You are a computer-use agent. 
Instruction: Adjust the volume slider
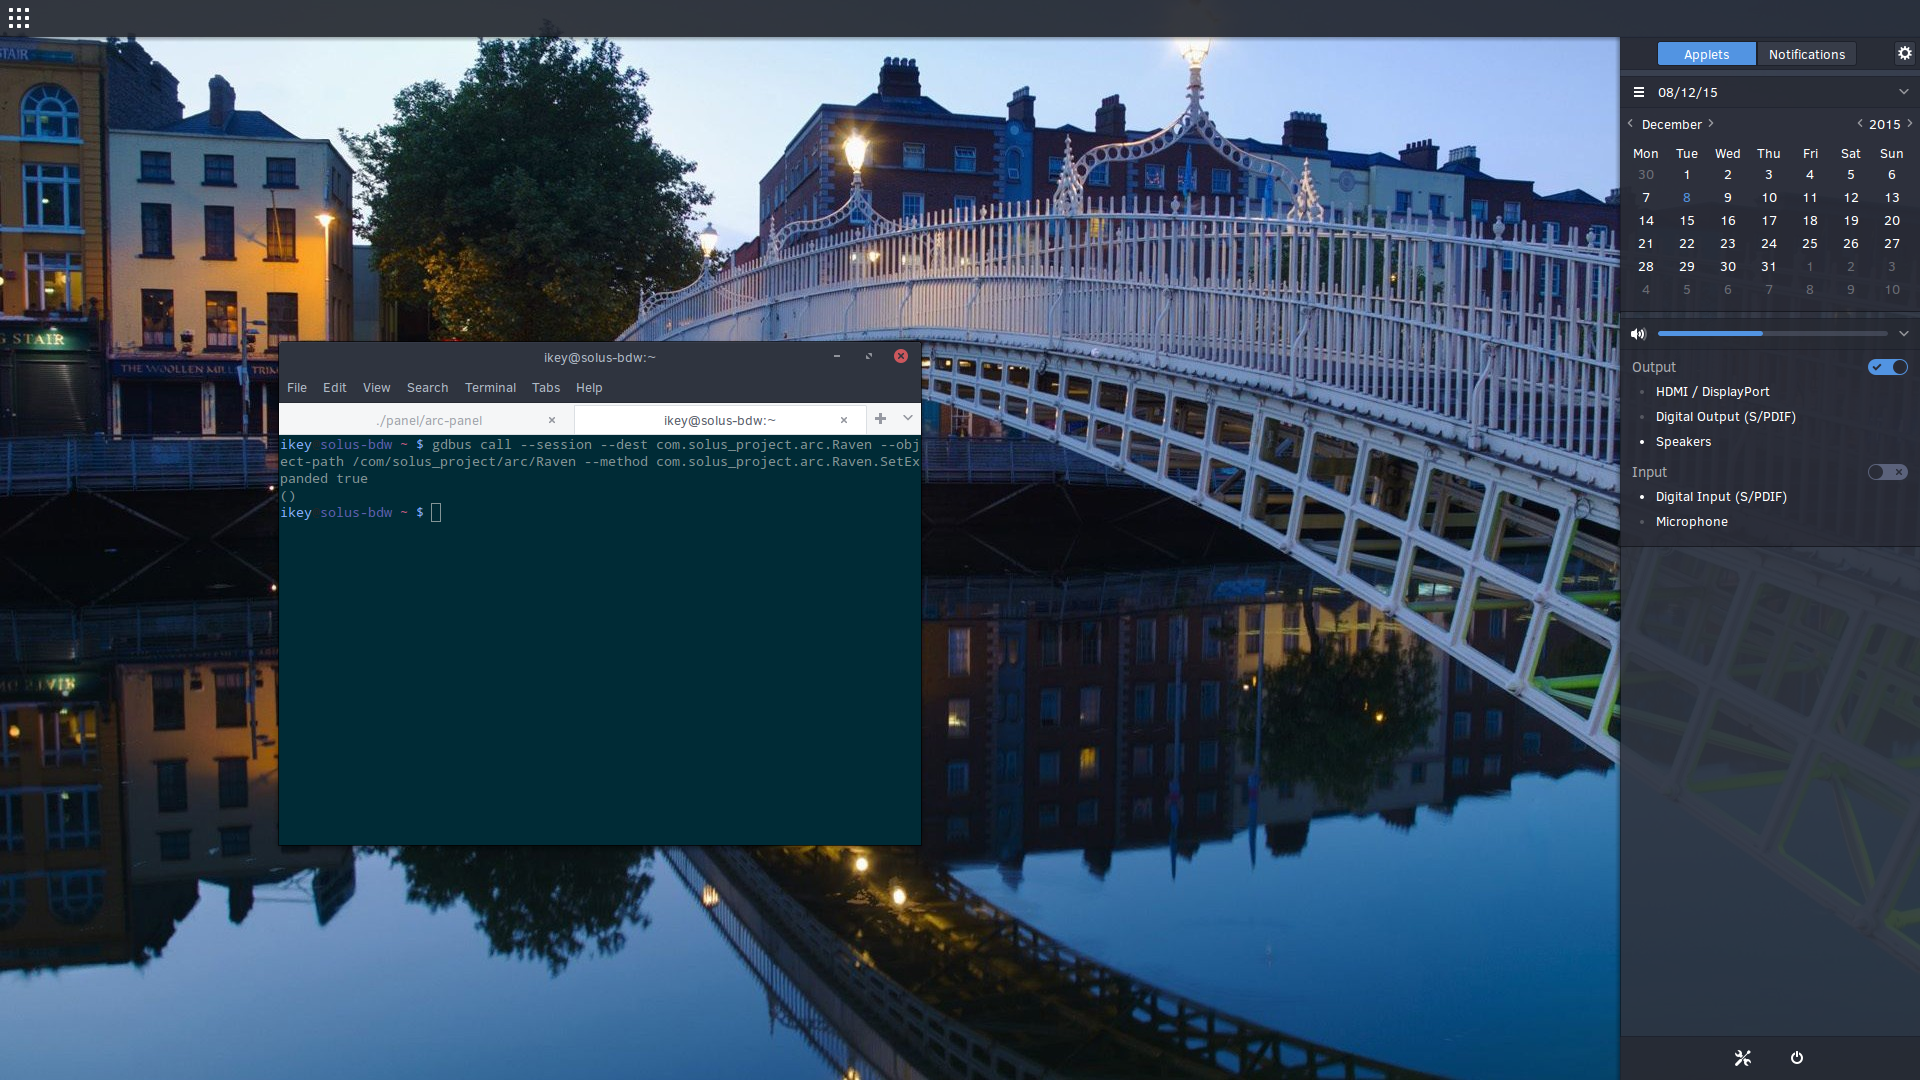click(1772, 334)
